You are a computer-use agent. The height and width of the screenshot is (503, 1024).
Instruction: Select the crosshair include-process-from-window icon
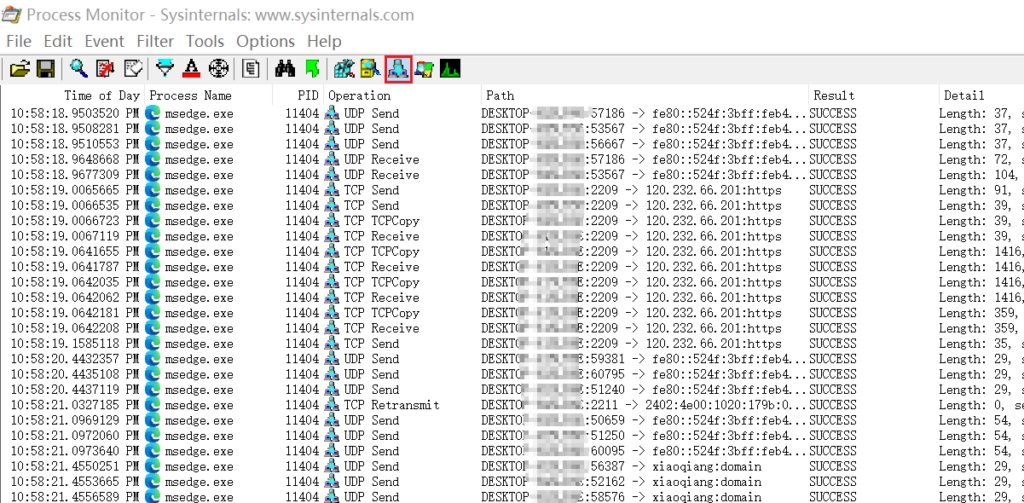point(219,69)
